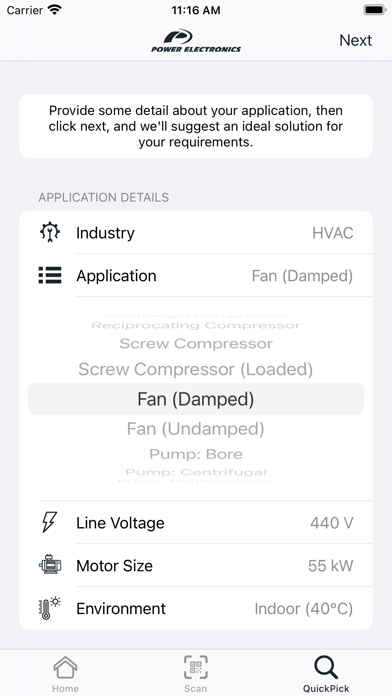The width and height of the screenshot is (392, 696).
Task: Open the Line Voltage 440 V selector
Action: tap(196, 522)
